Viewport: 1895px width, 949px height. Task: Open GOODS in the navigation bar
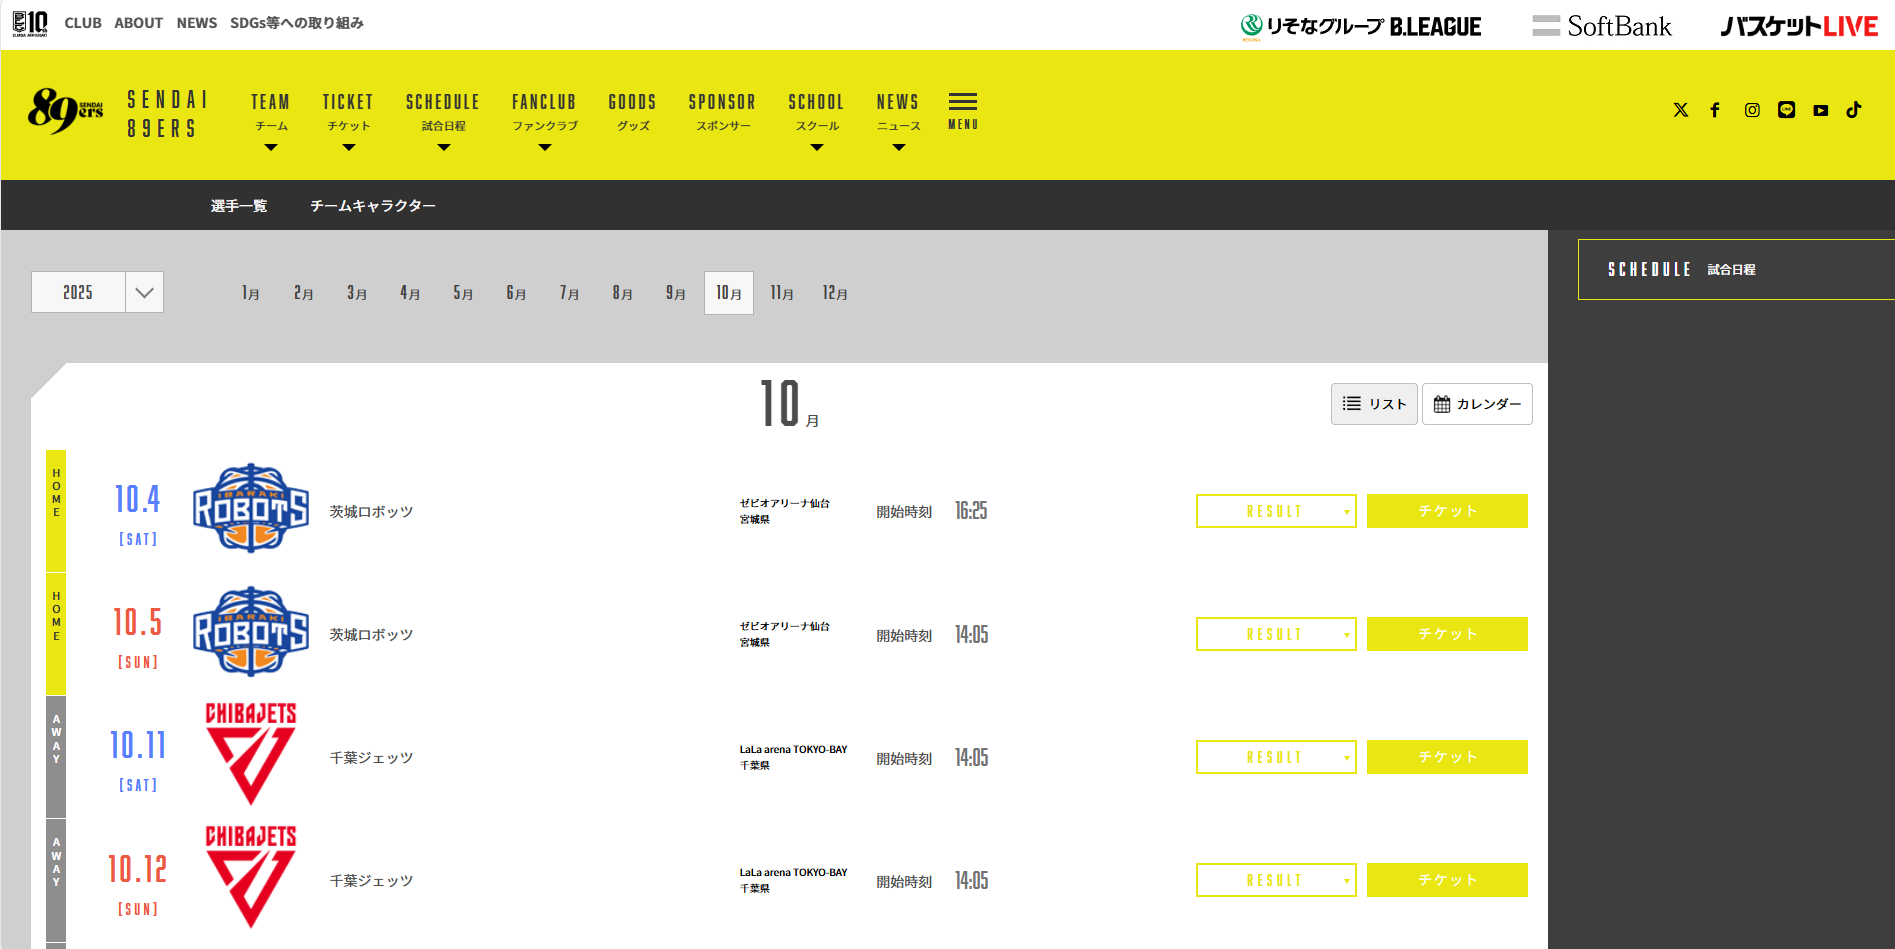coord(632,111)
